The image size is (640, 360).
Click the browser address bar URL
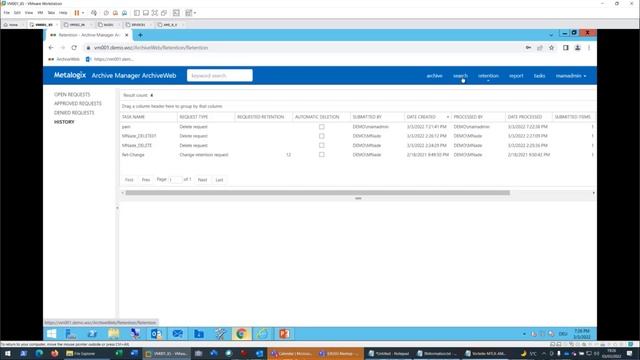[x=151, y=48]
